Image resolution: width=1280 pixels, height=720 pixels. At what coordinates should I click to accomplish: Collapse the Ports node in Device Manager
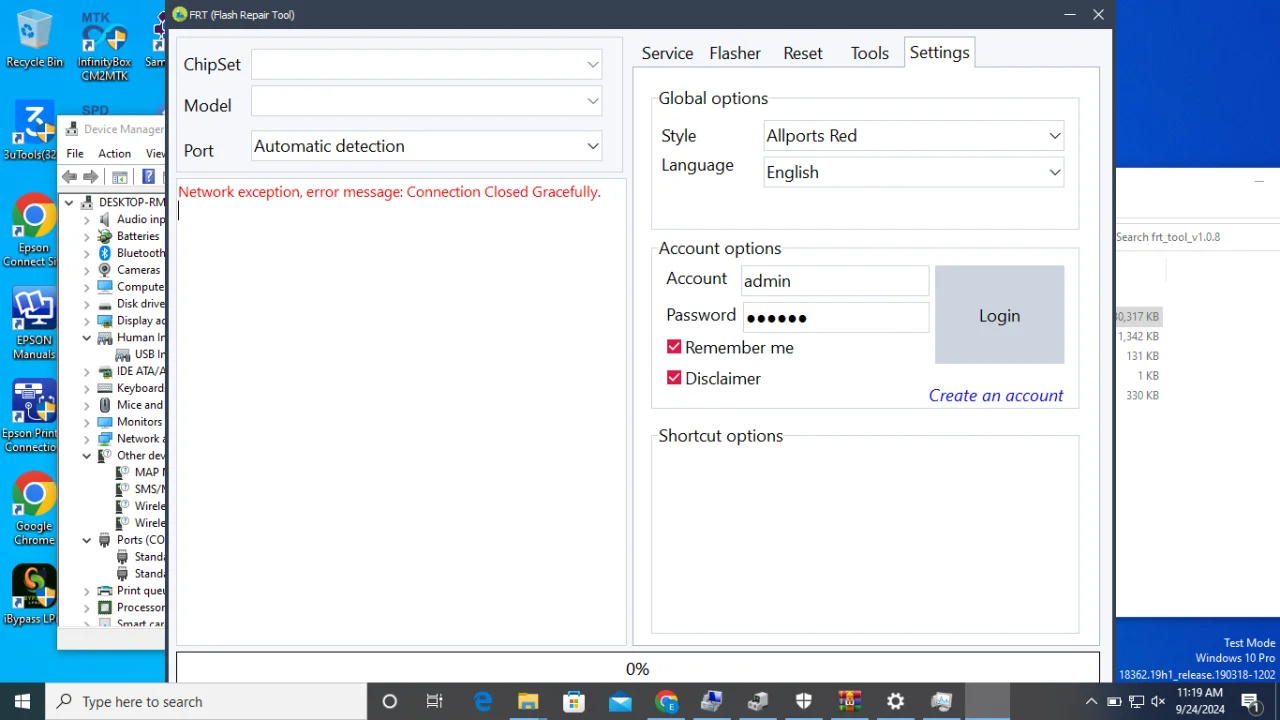tap(87, 540)
